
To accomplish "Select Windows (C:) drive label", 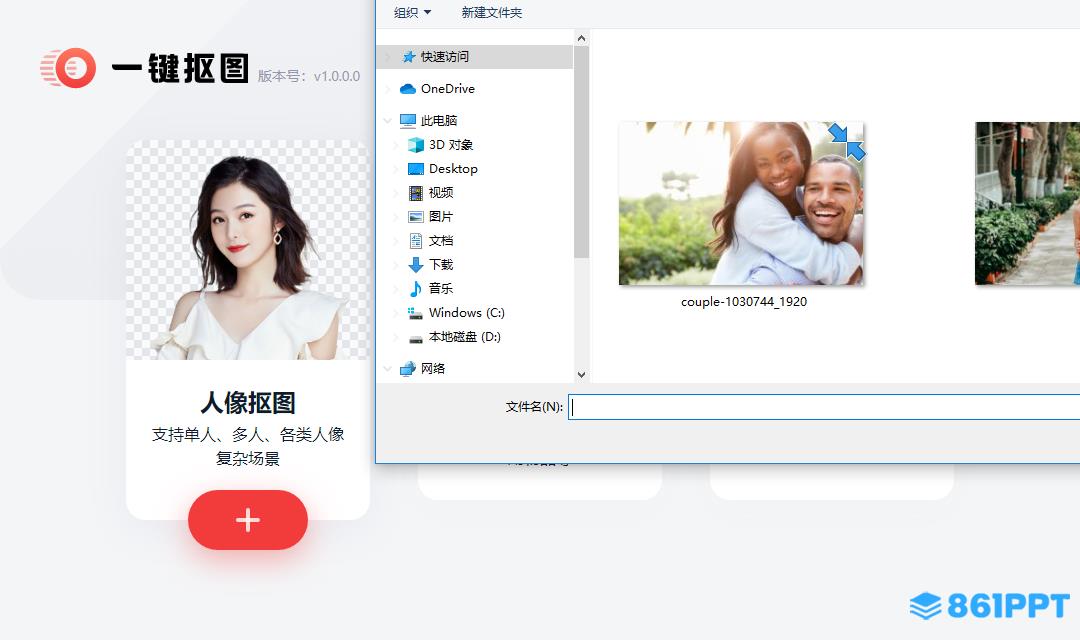I will (467, 313).
